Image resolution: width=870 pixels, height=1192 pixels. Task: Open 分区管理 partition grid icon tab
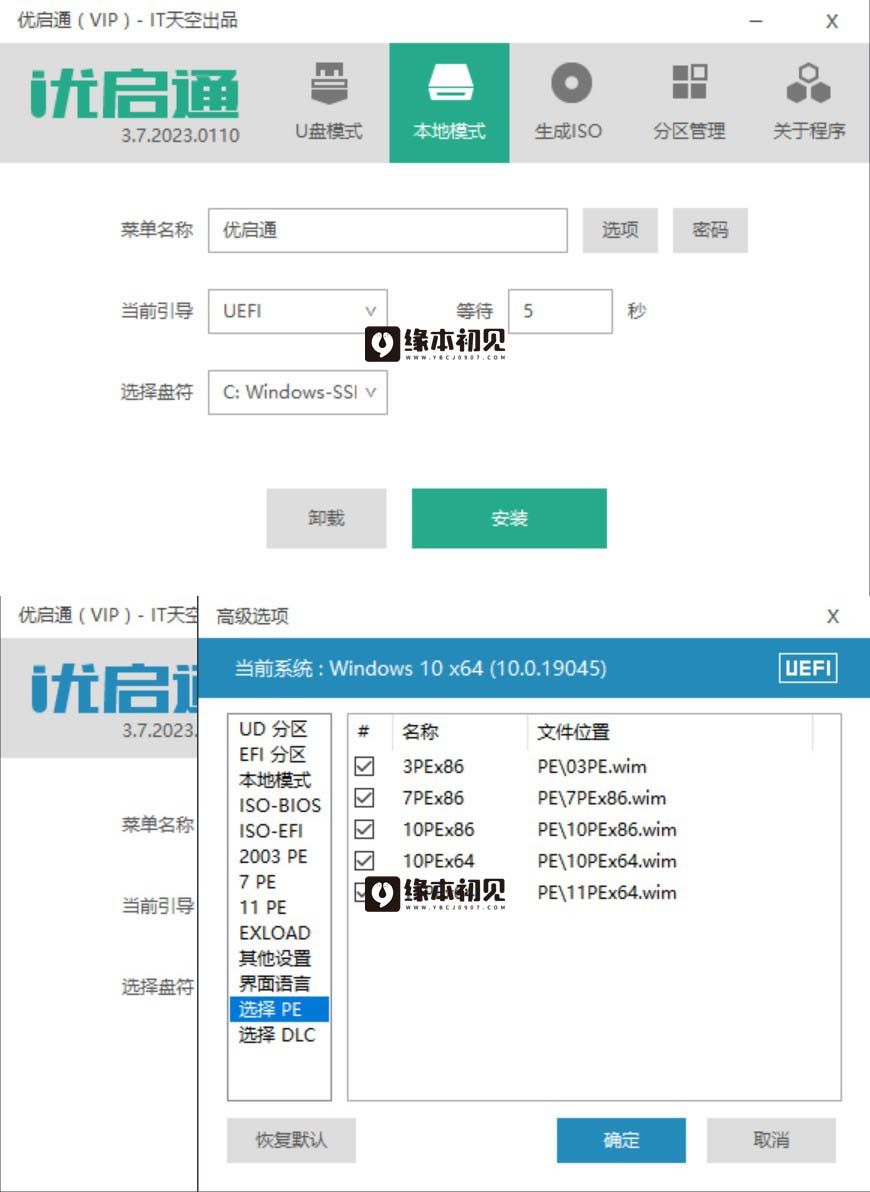click(689, 103)
